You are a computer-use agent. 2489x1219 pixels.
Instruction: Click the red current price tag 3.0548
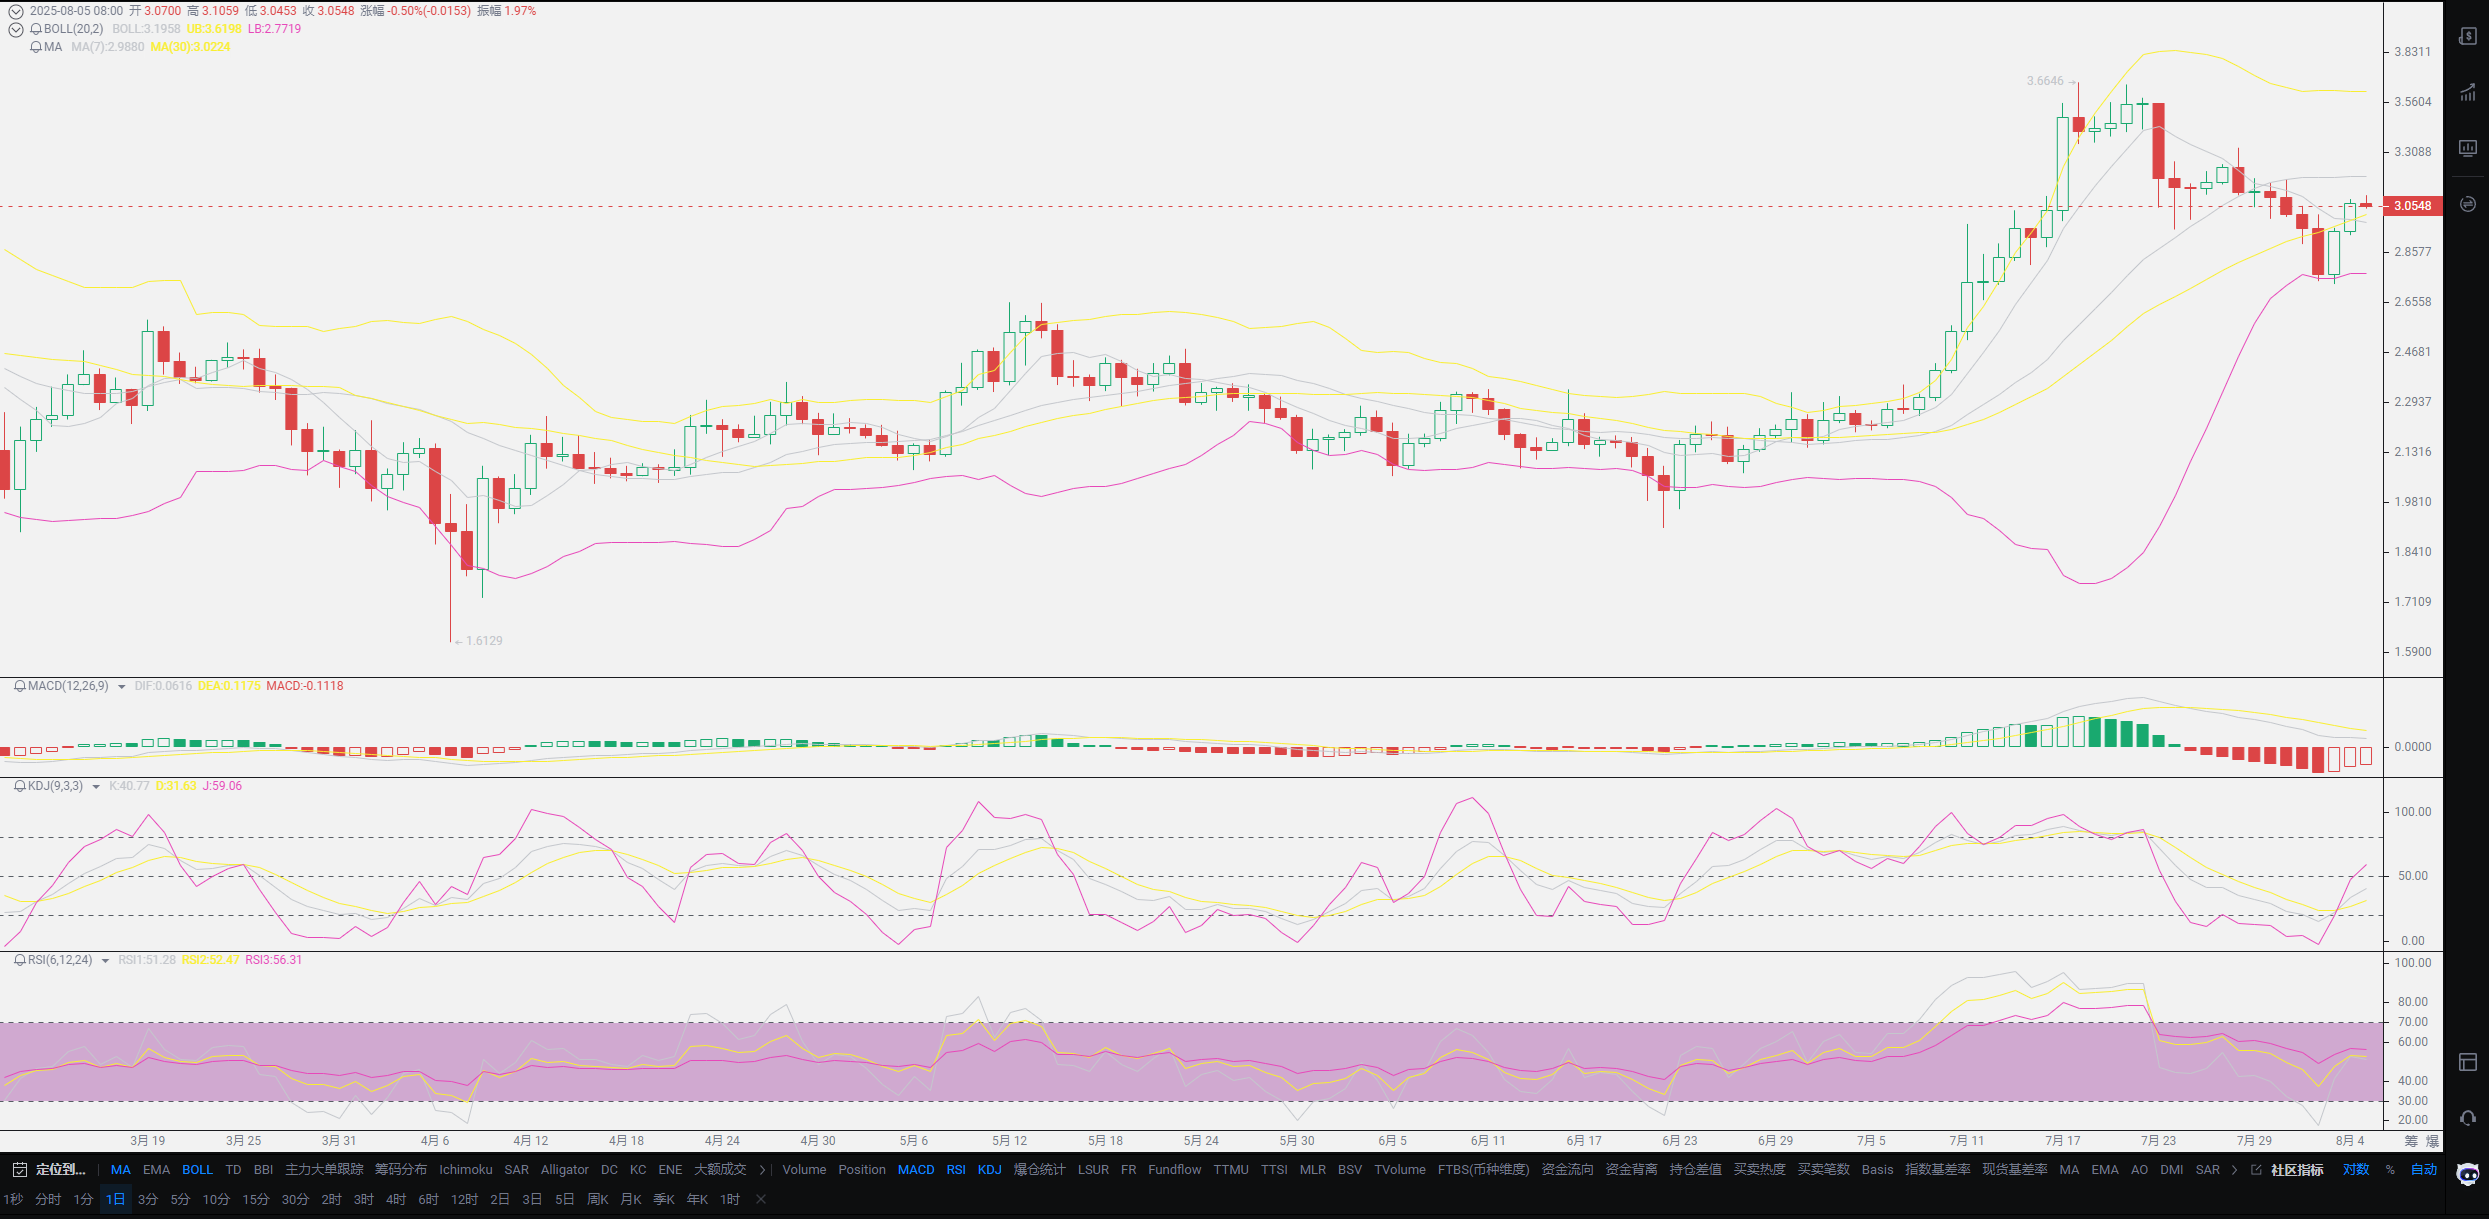(x=2413, y=206)
